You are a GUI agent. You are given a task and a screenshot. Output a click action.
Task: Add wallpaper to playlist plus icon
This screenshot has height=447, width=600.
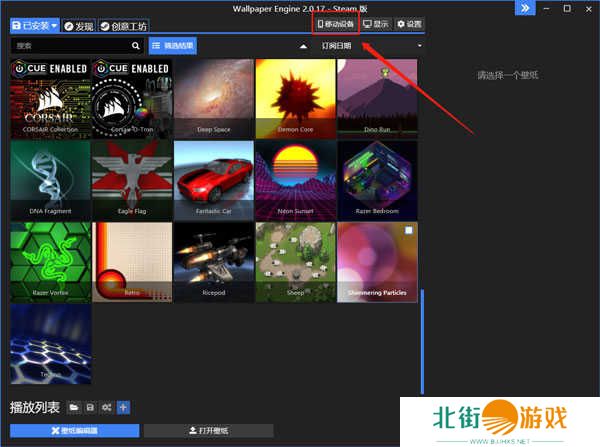click(x=123, y=407)
